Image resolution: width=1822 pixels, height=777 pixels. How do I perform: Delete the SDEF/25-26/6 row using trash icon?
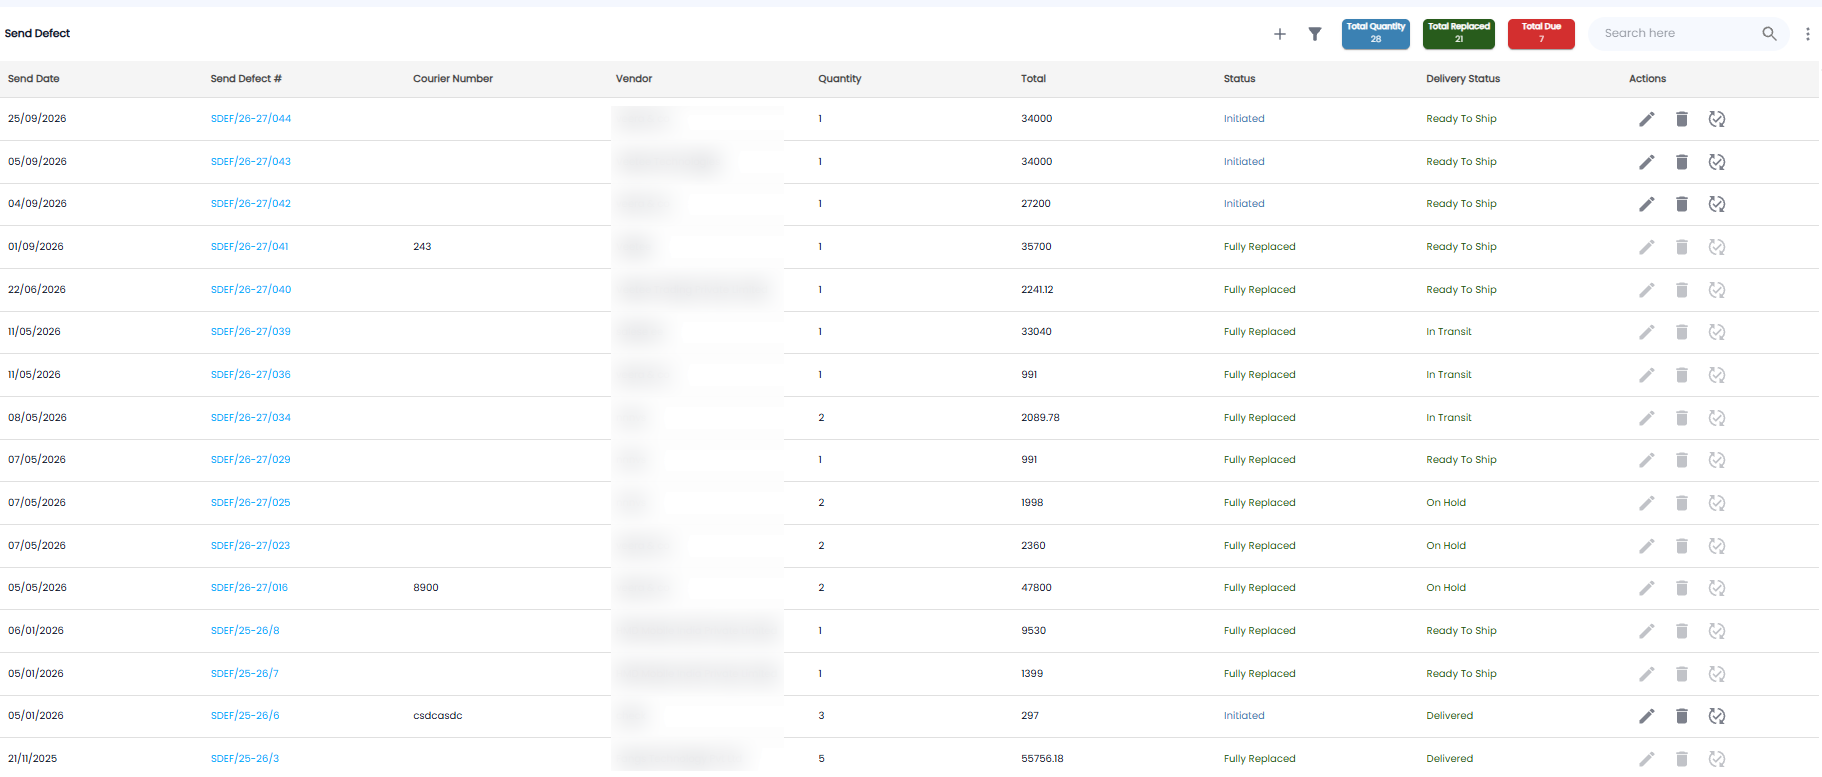[1682, 716]
